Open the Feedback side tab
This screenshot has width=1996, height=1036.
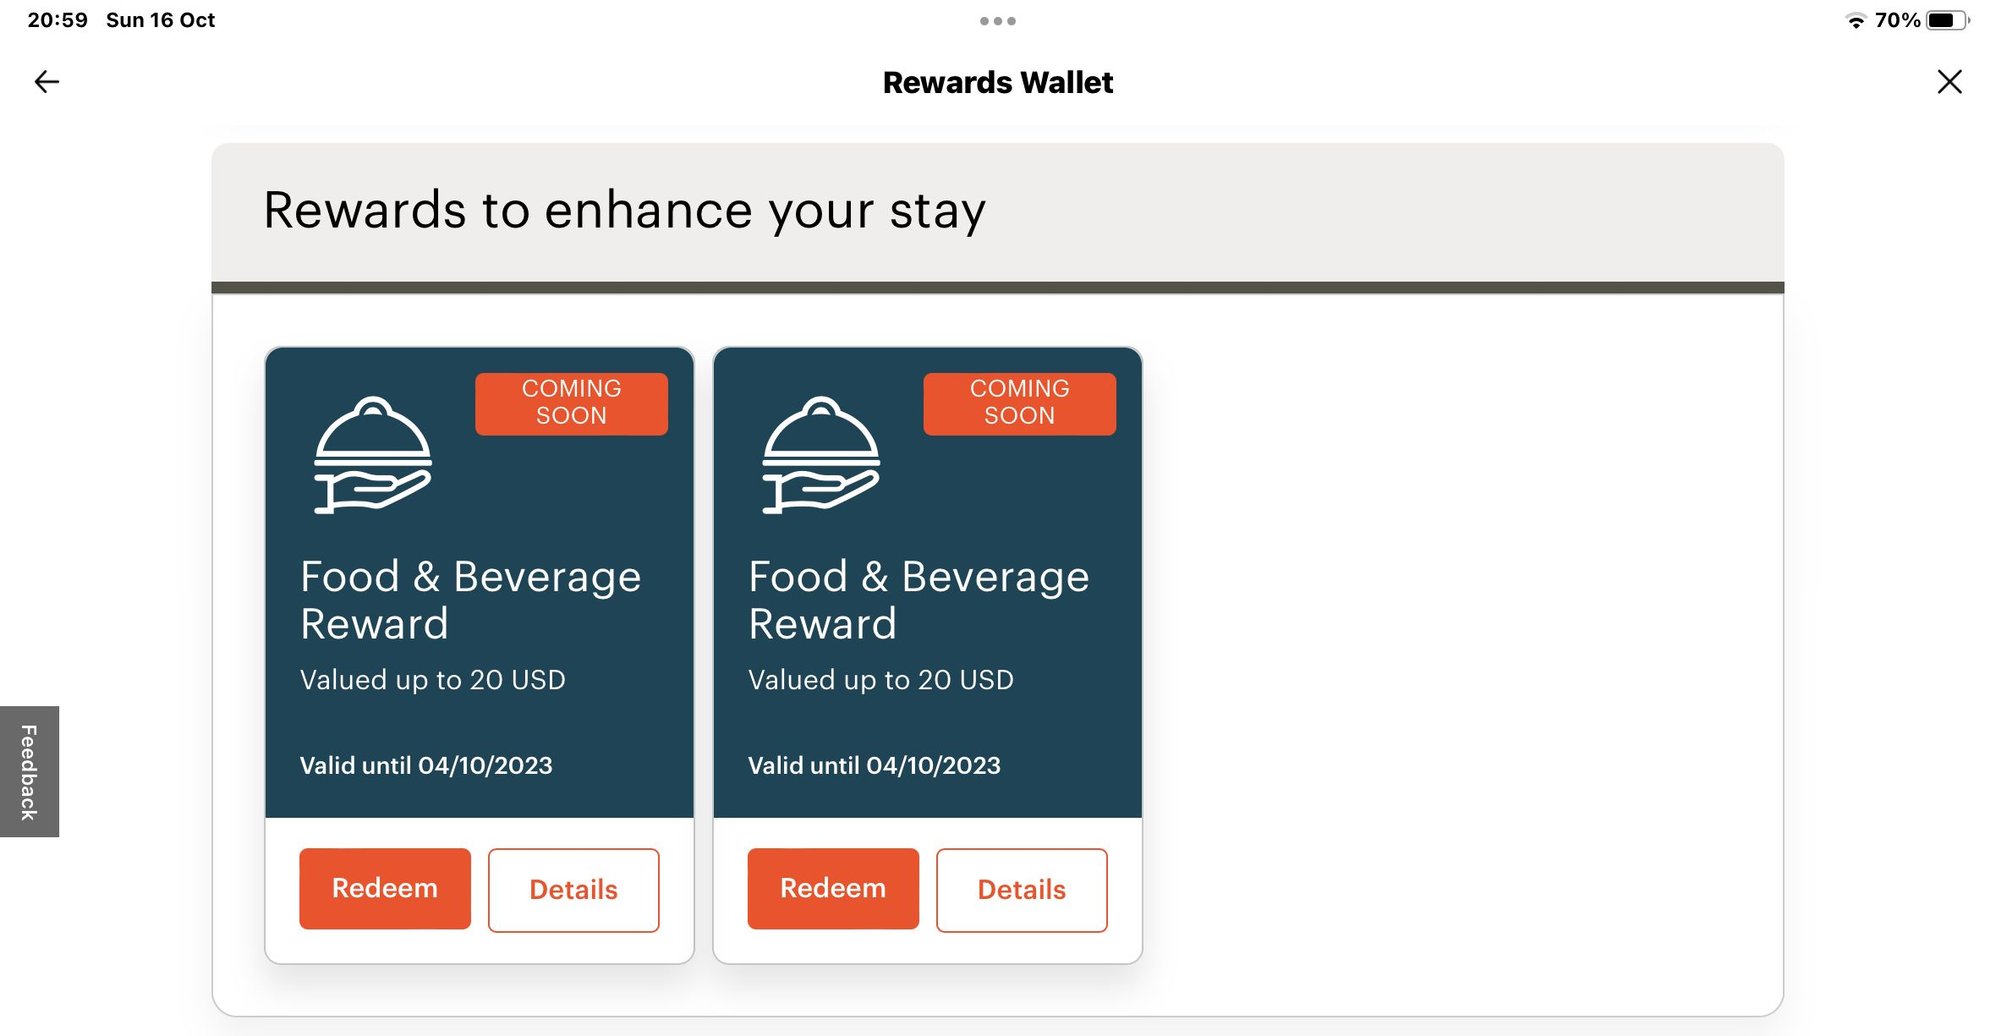pos(29,772)
